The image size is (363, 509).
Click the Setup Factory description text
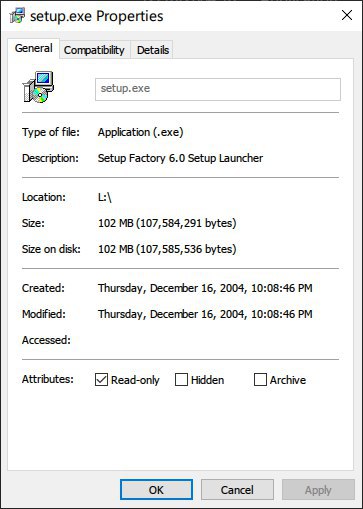point(180,158)
